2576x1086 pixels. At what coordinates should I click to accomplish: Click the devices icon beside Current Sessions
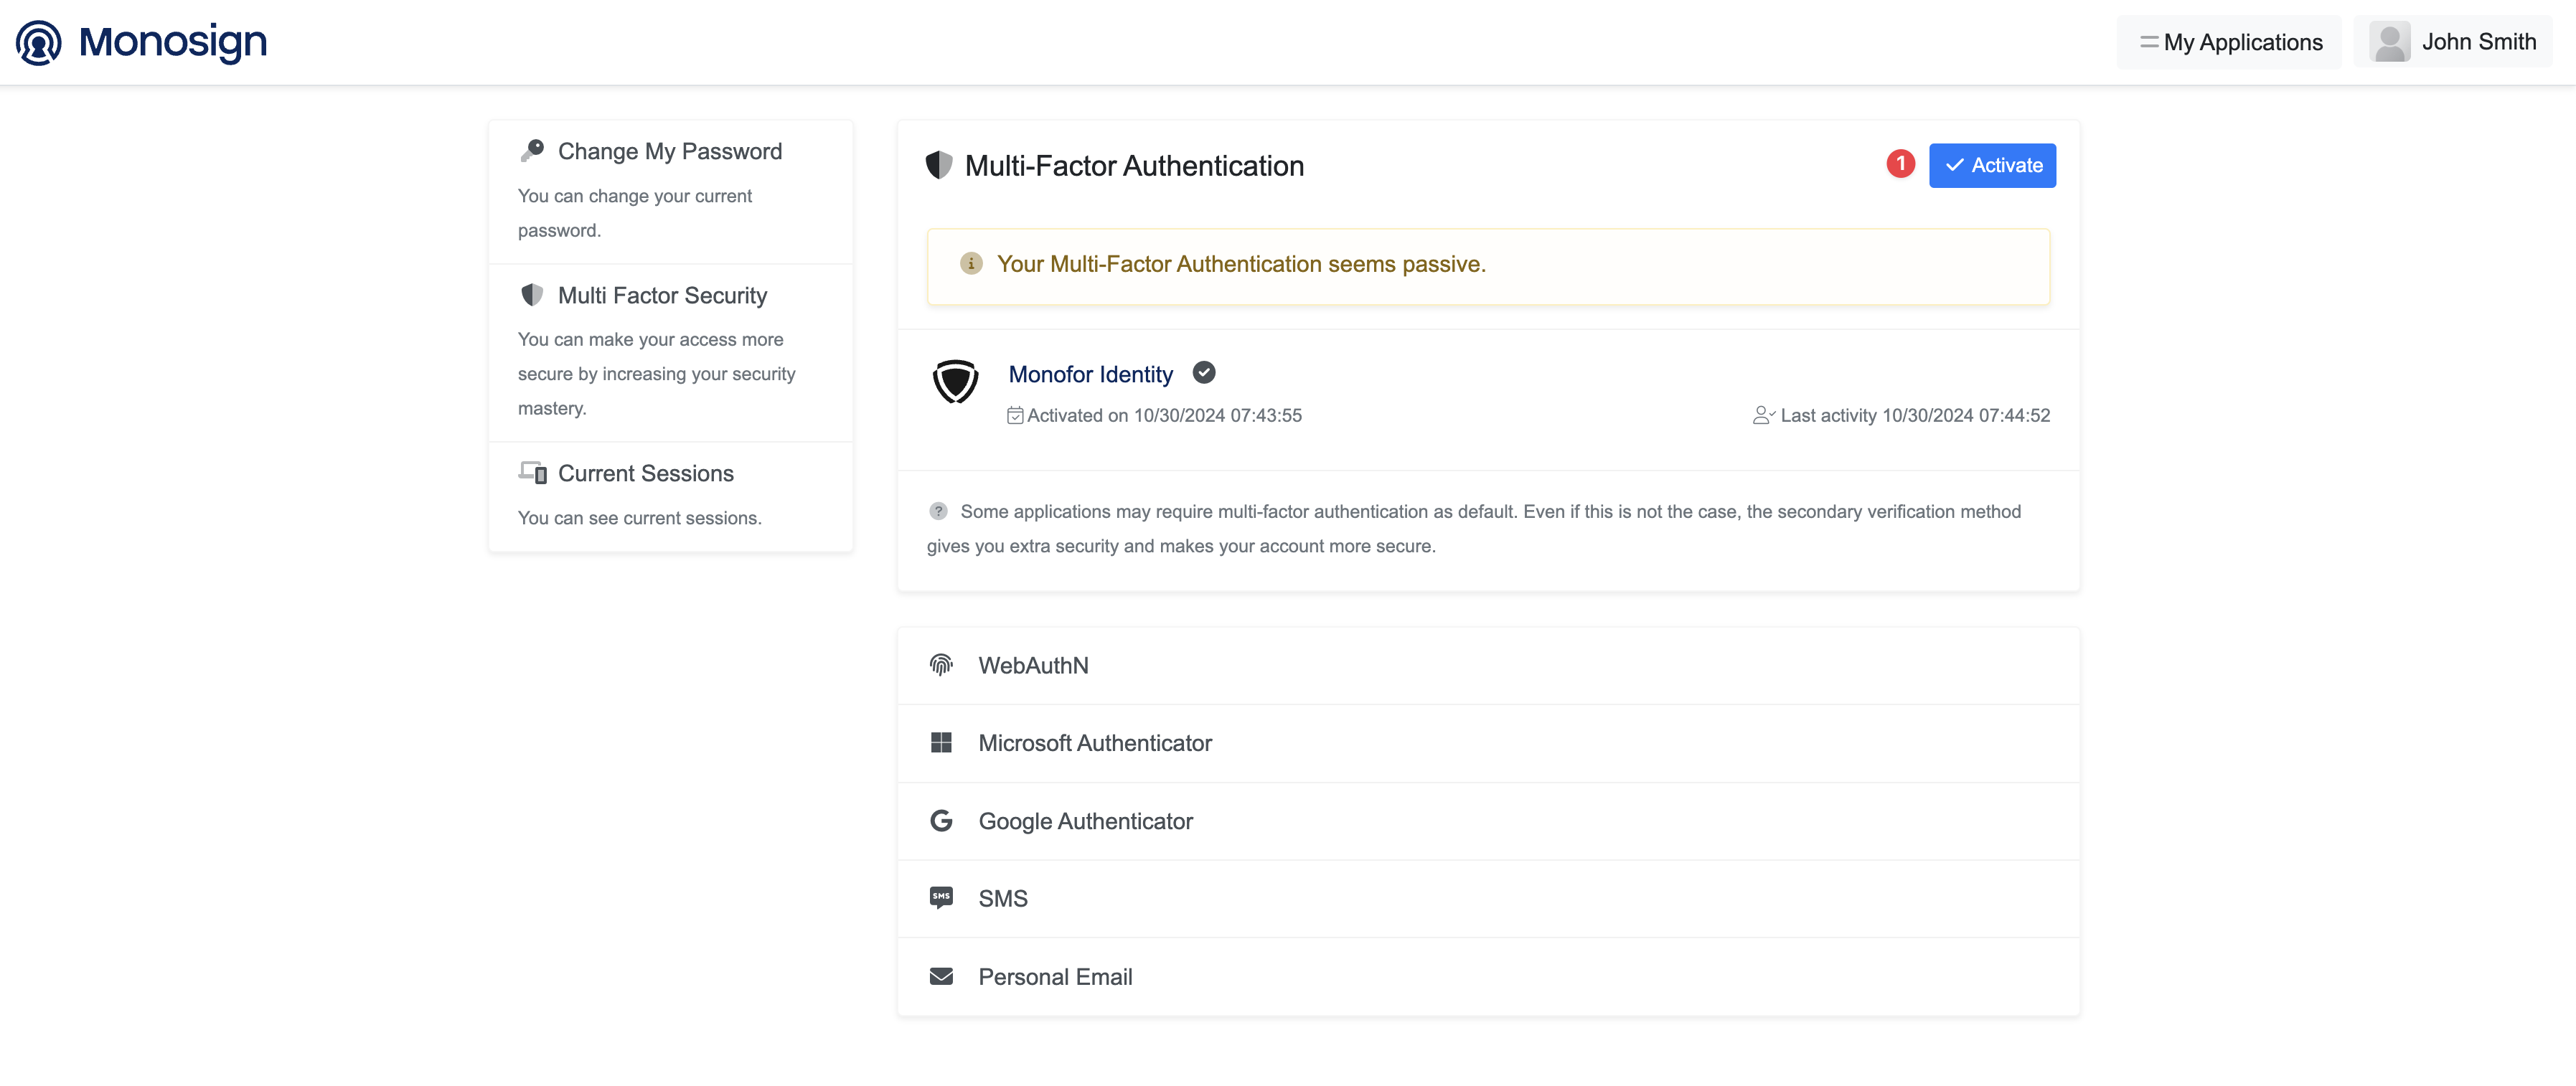click(532, 473)
